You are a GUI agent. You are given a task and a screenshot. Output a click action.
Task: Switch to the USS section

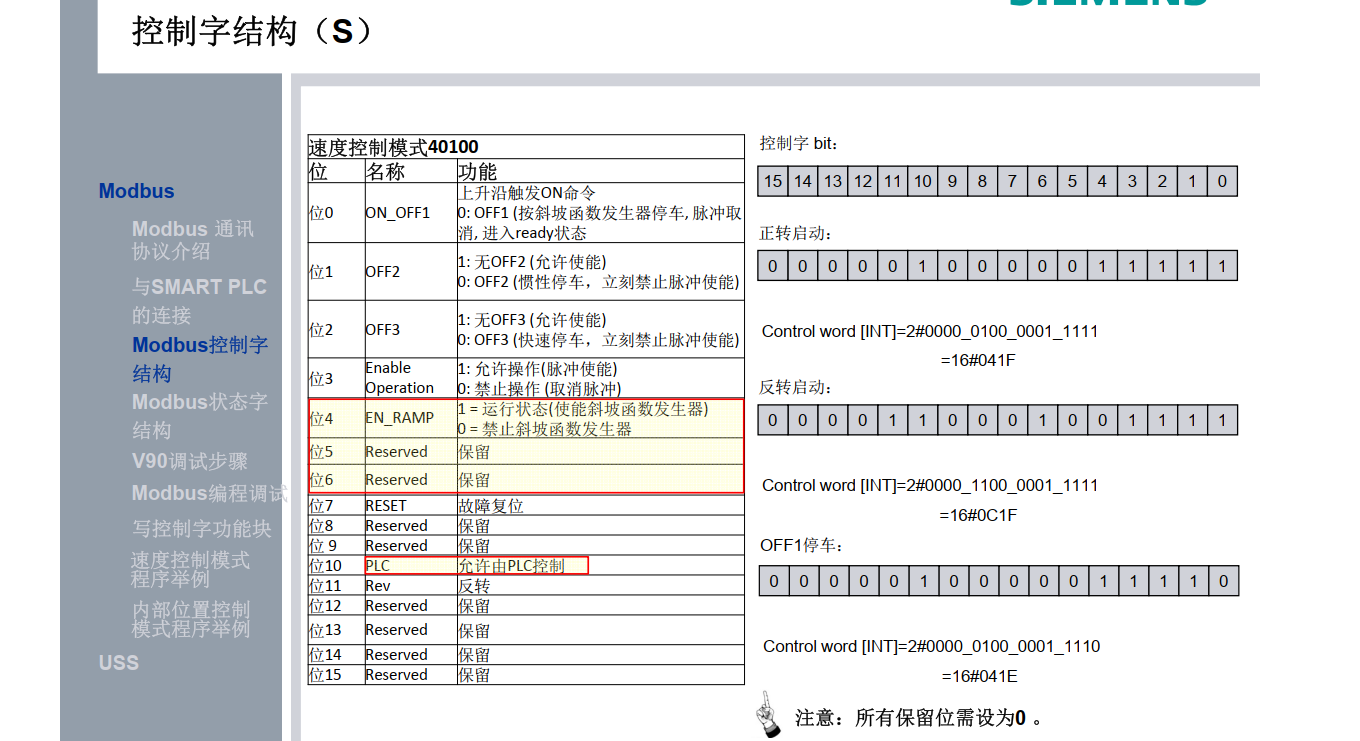[x=118, y=662]
